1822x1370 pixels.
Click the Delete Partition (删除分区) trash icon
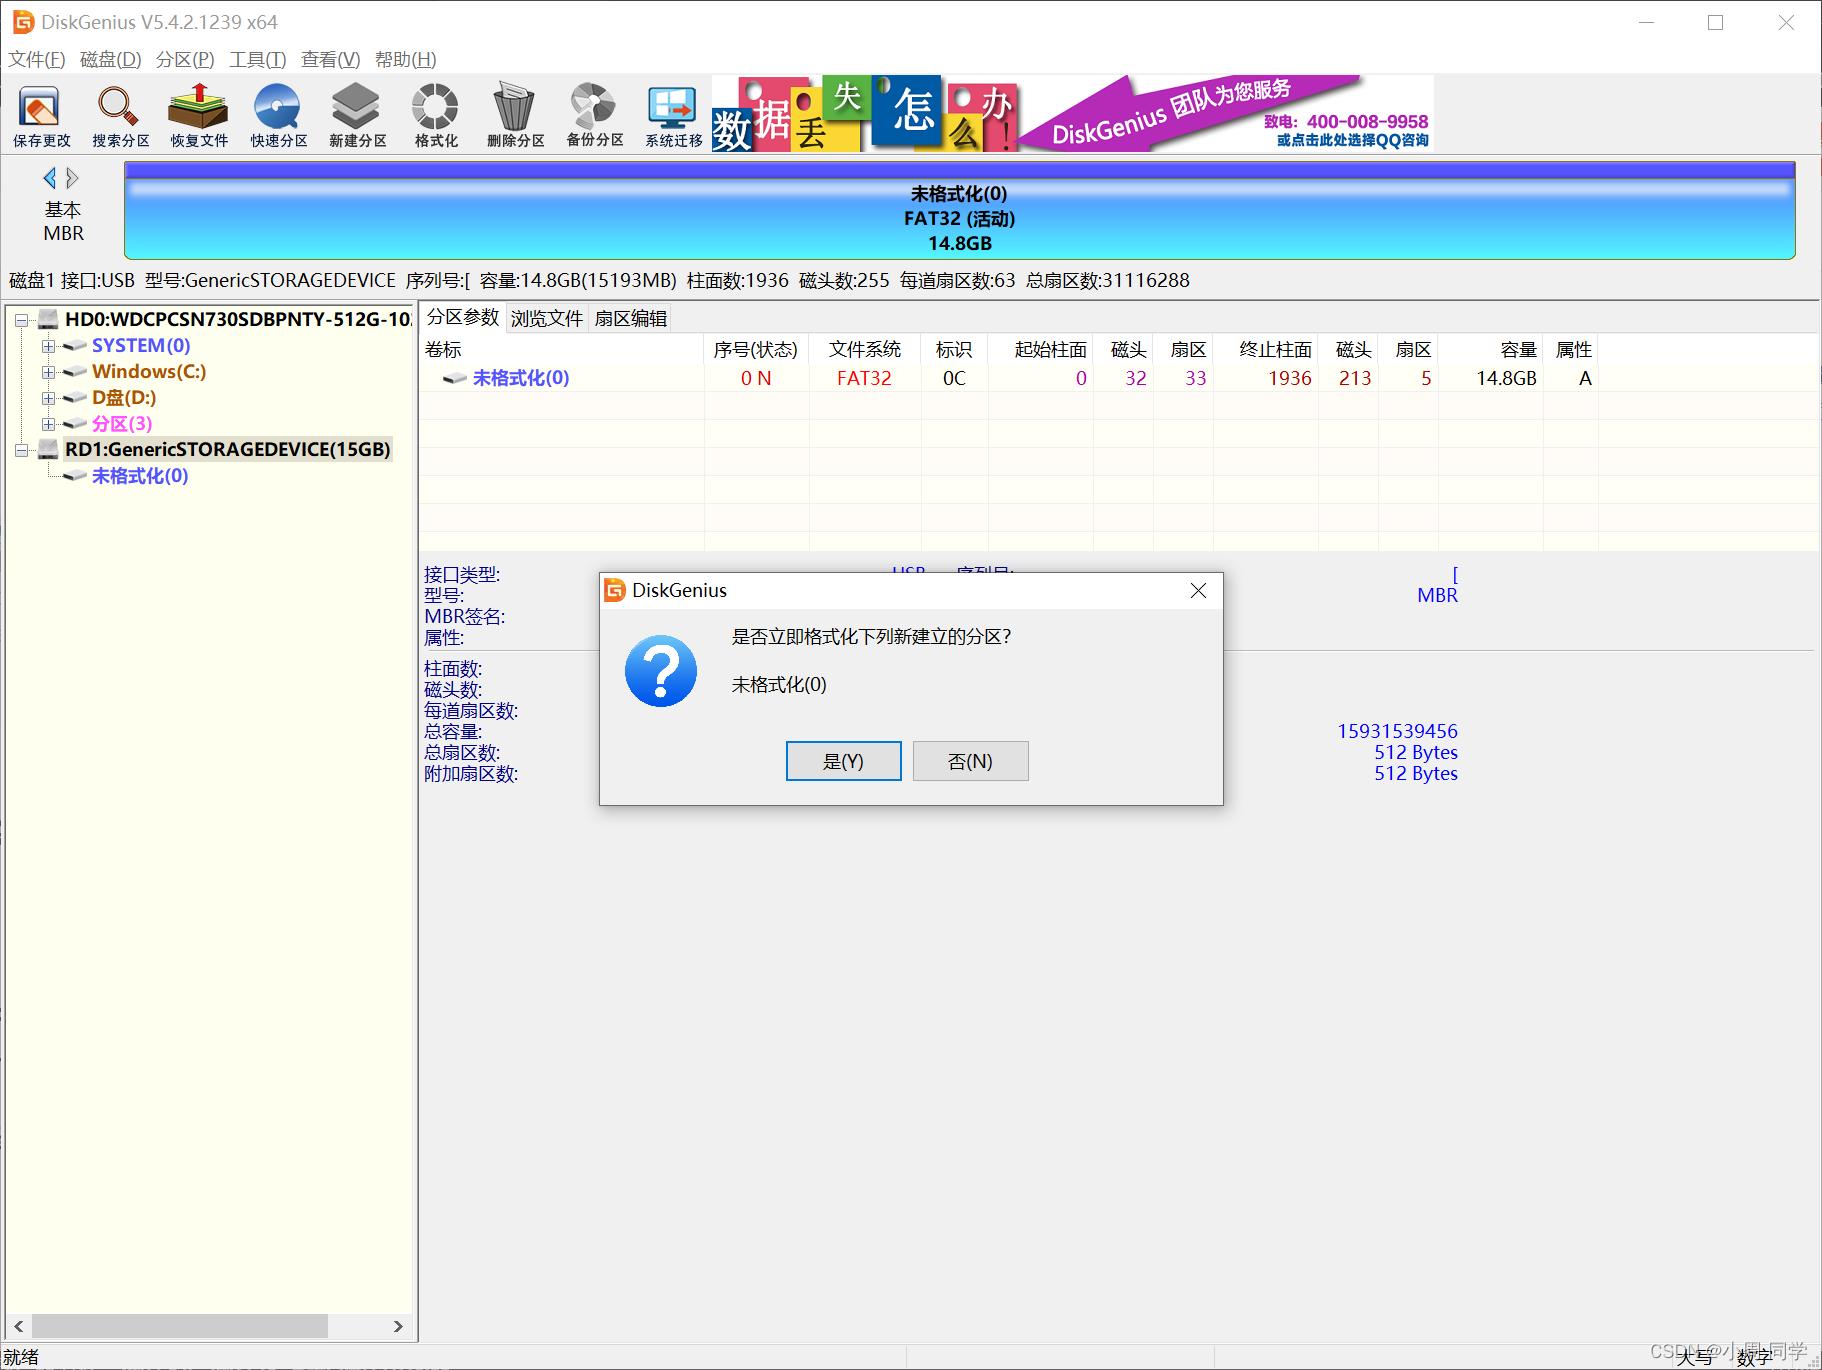tap(515, 115)
